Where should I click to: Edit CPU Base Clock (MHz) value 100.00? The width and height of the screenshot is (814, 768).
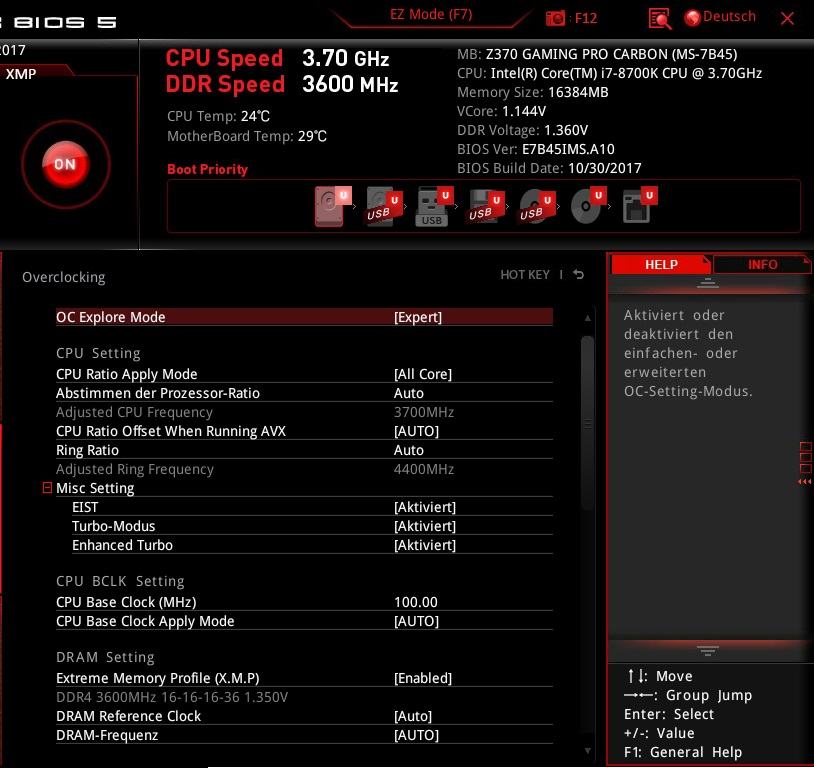pos(415,602)
